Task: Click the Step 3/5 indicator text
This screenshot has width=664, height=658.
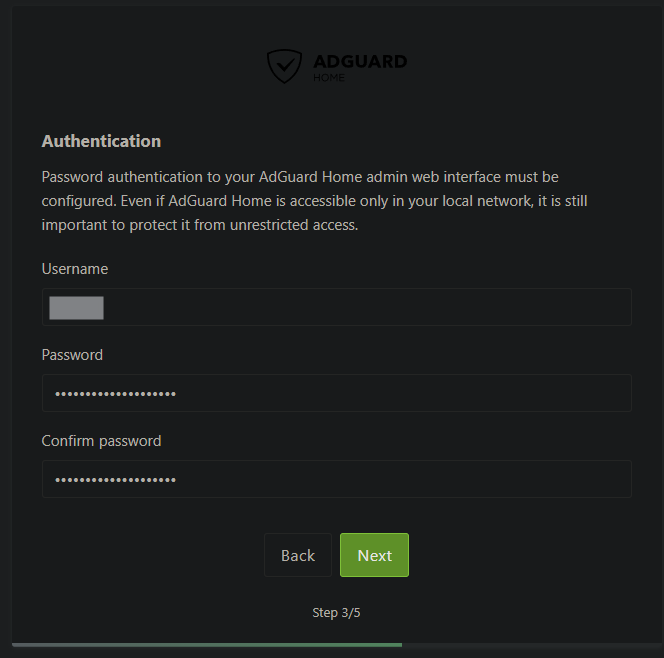Action: [336, 613]
